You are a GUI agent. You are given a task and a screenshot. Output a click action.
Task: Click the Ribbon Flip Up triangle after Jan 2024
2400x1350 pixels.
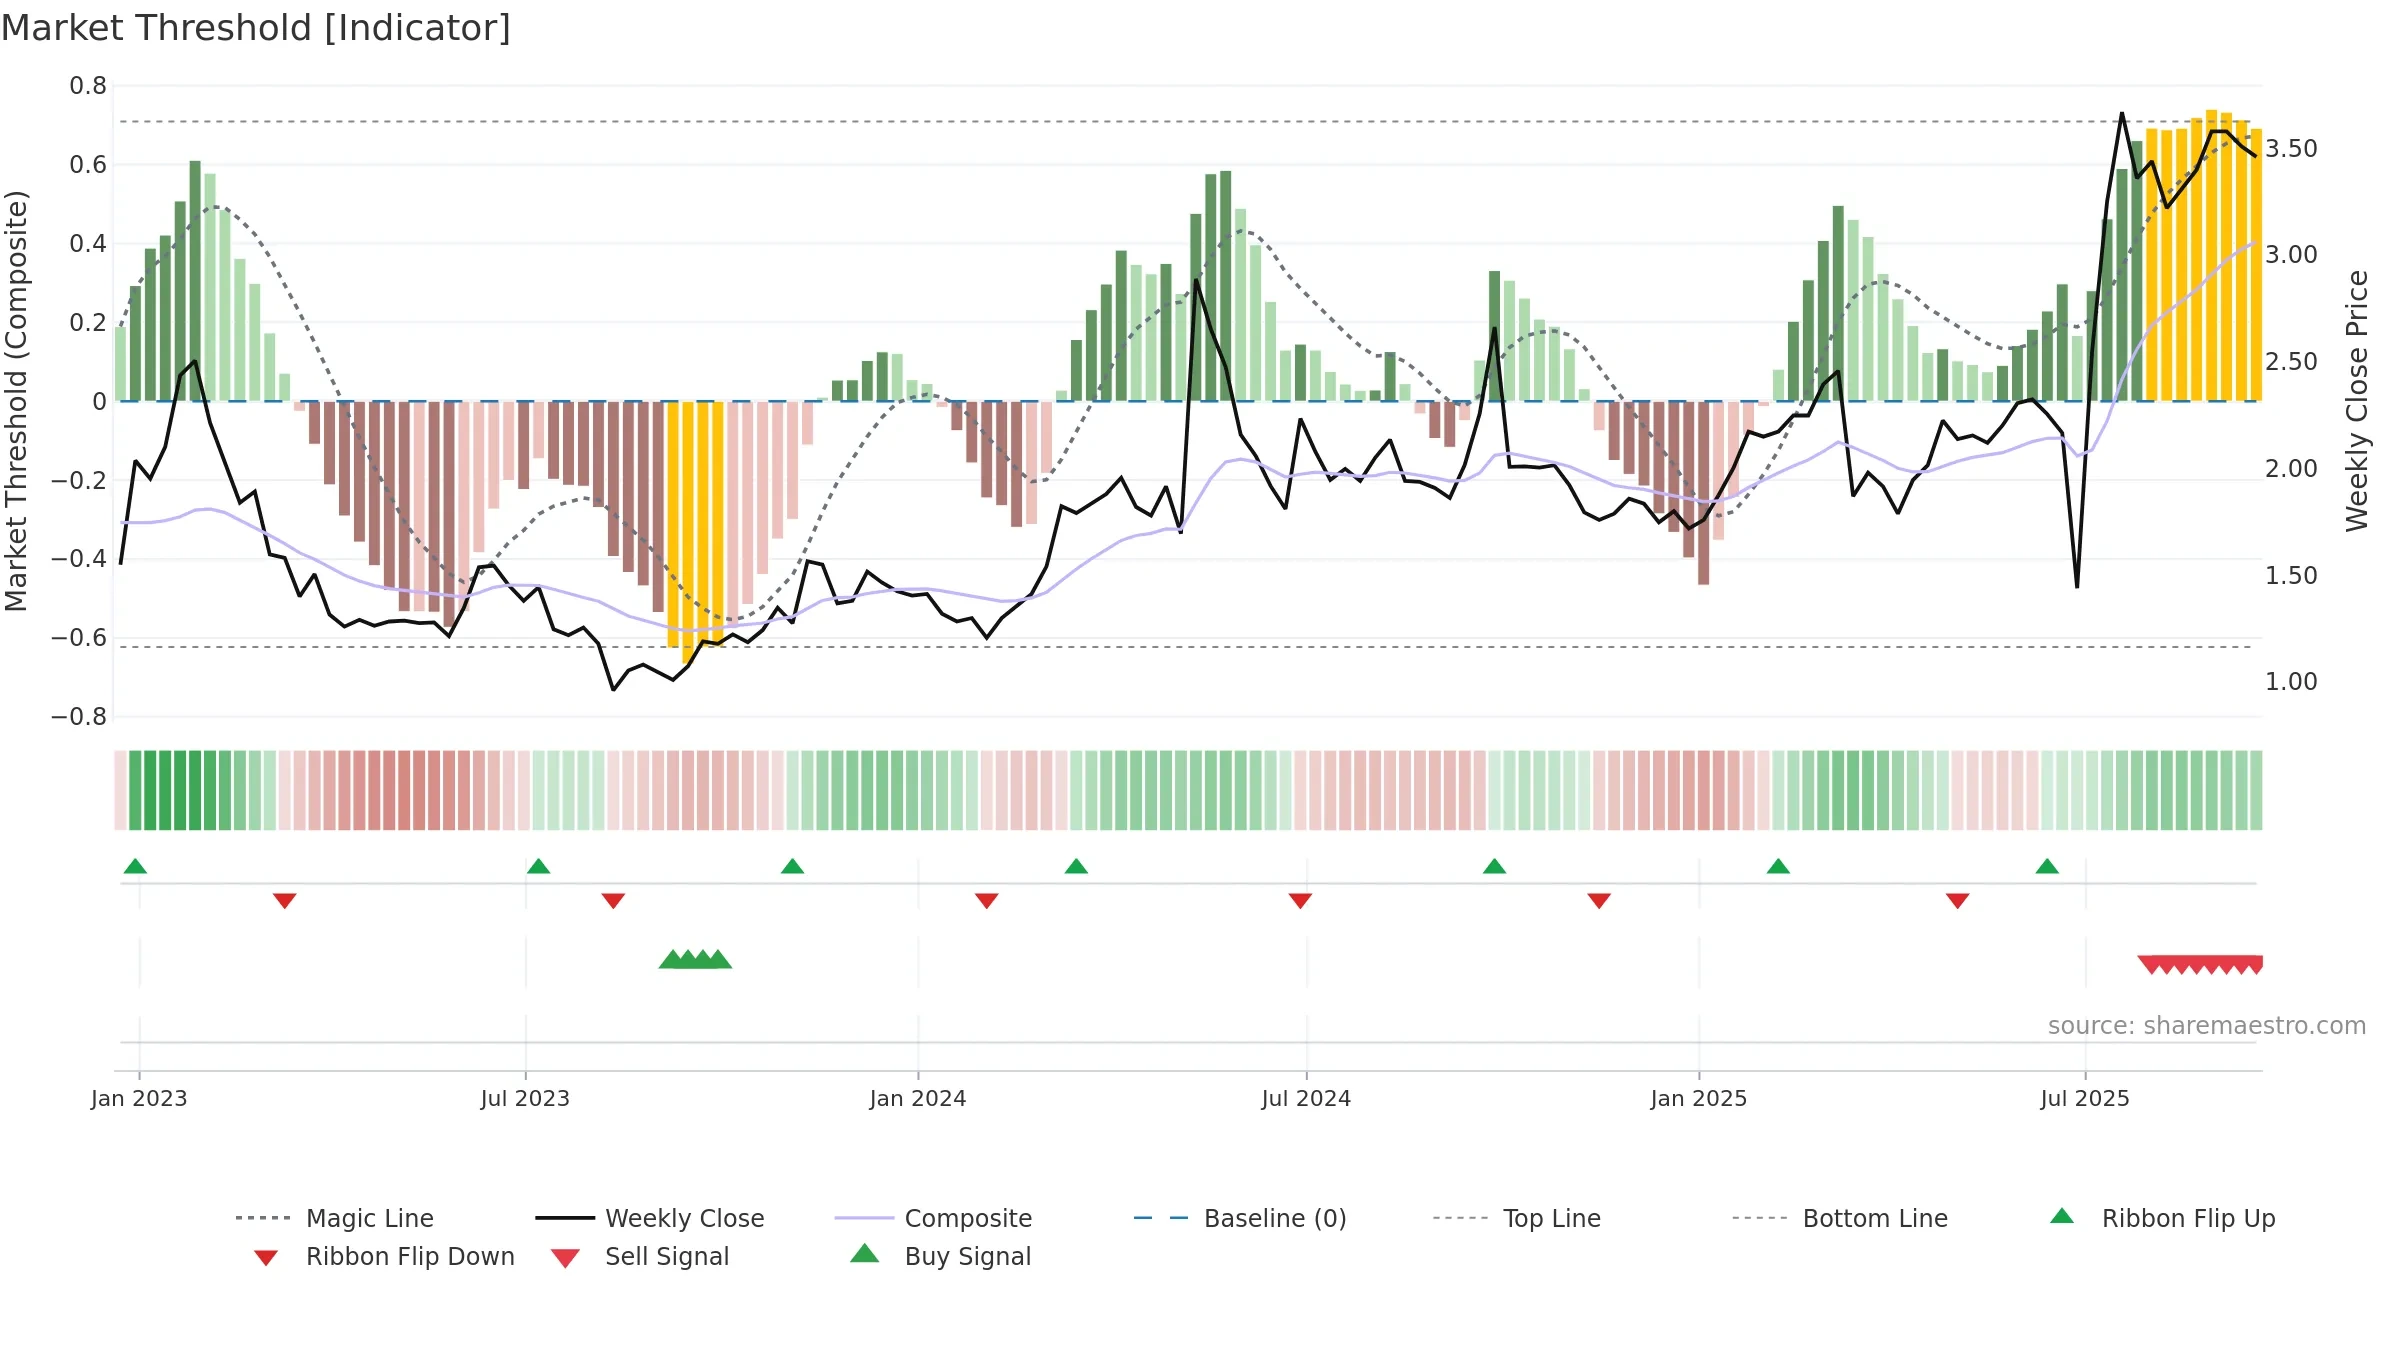coord(1076,866)
